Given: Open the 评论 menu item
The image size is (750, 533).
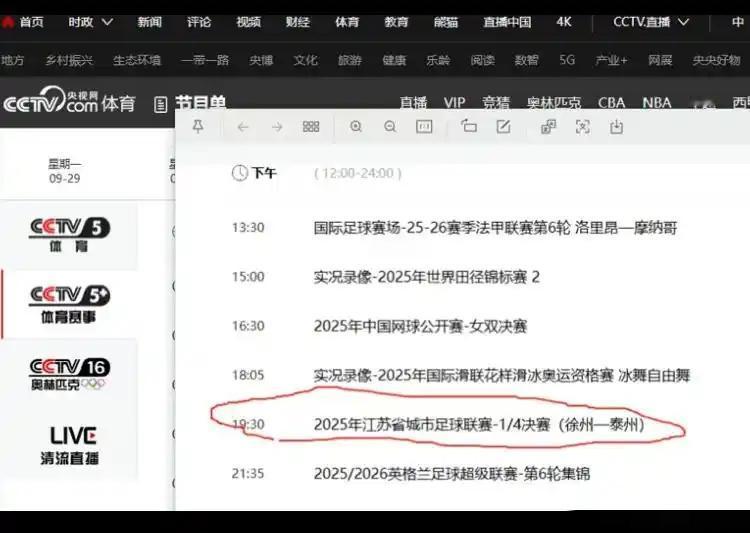Looking at the screenshot, I should [x=199, y=22].
